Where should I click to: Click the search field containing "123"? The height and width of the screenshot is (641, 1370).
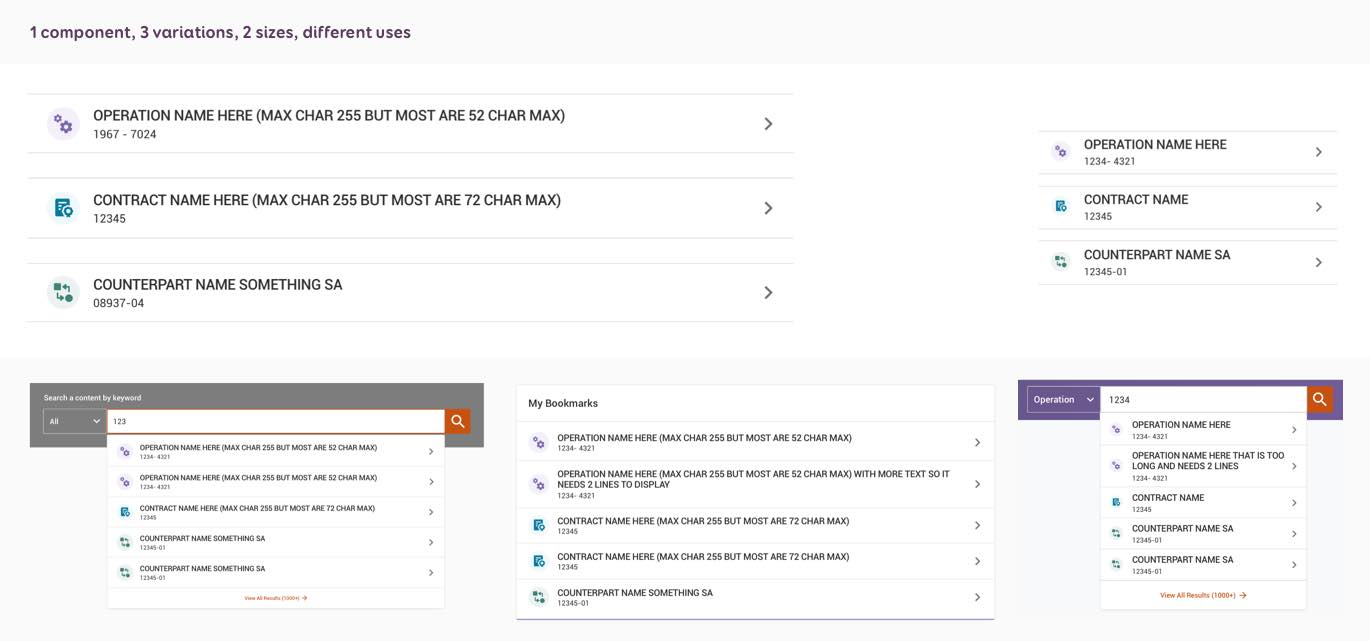(x=275, y=422)
